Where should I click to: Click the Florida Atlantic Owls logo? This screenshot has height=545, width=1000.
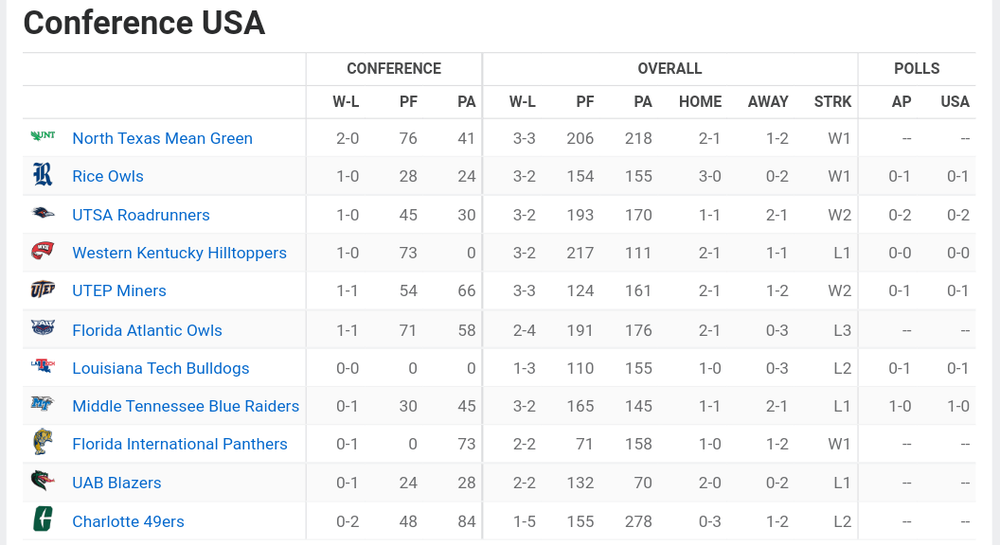click(x=42, y=328)
